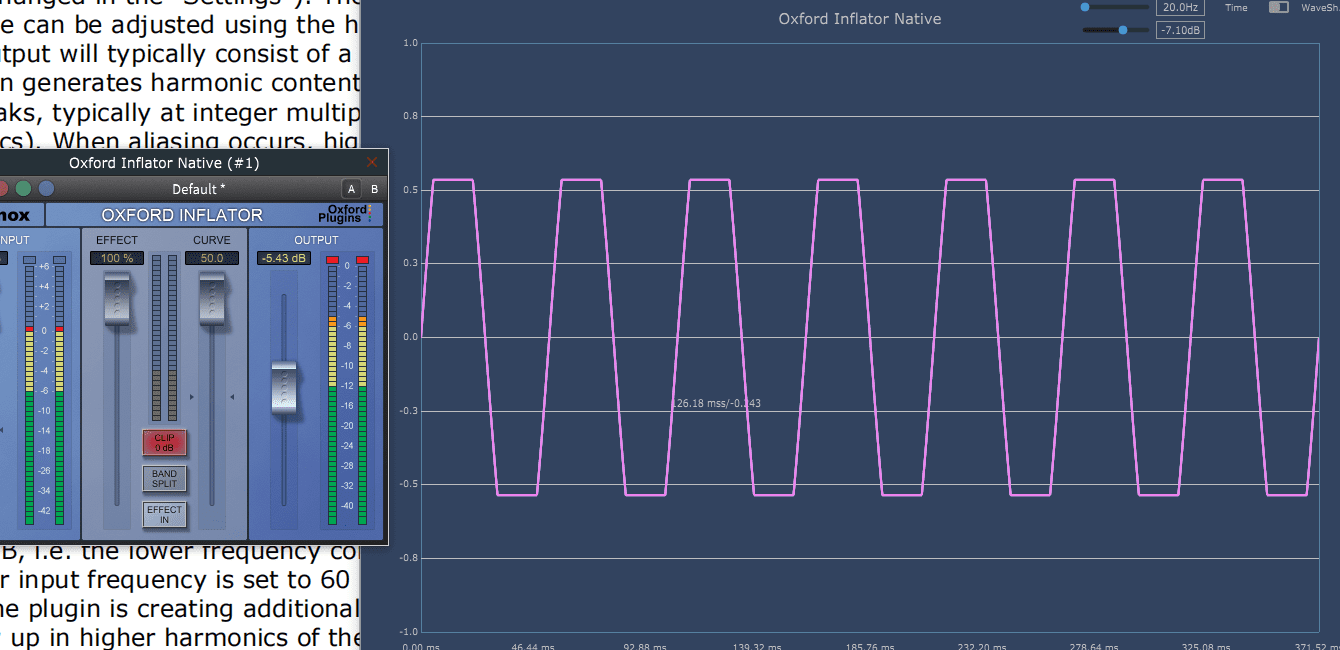Click the green circle button in plugin header

click(x=25, y=189)
